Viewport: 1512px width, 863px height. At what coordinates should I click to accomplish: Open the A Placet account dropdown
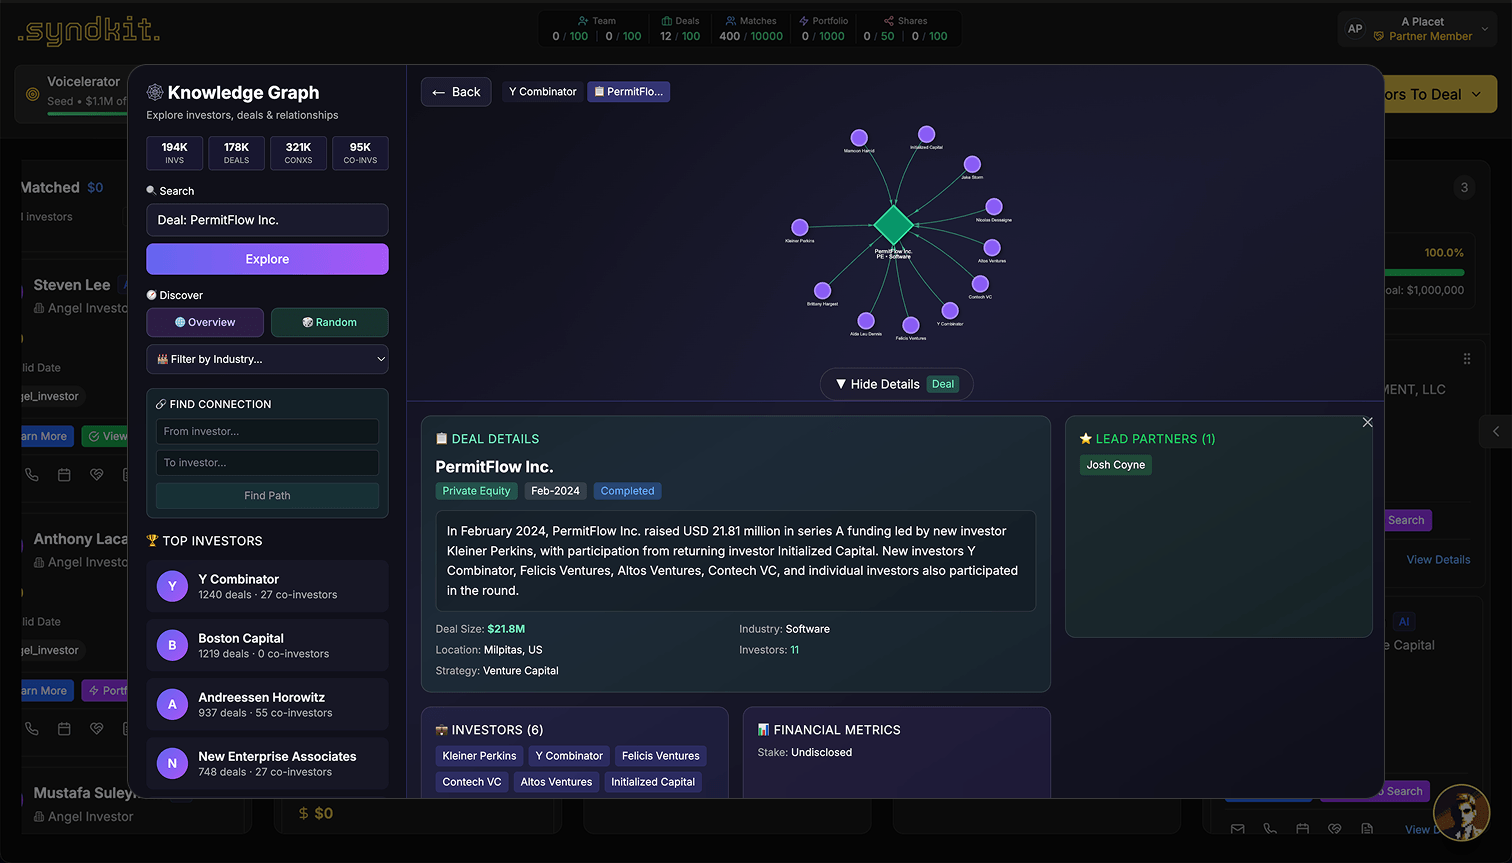click(x=1417, y=29)
